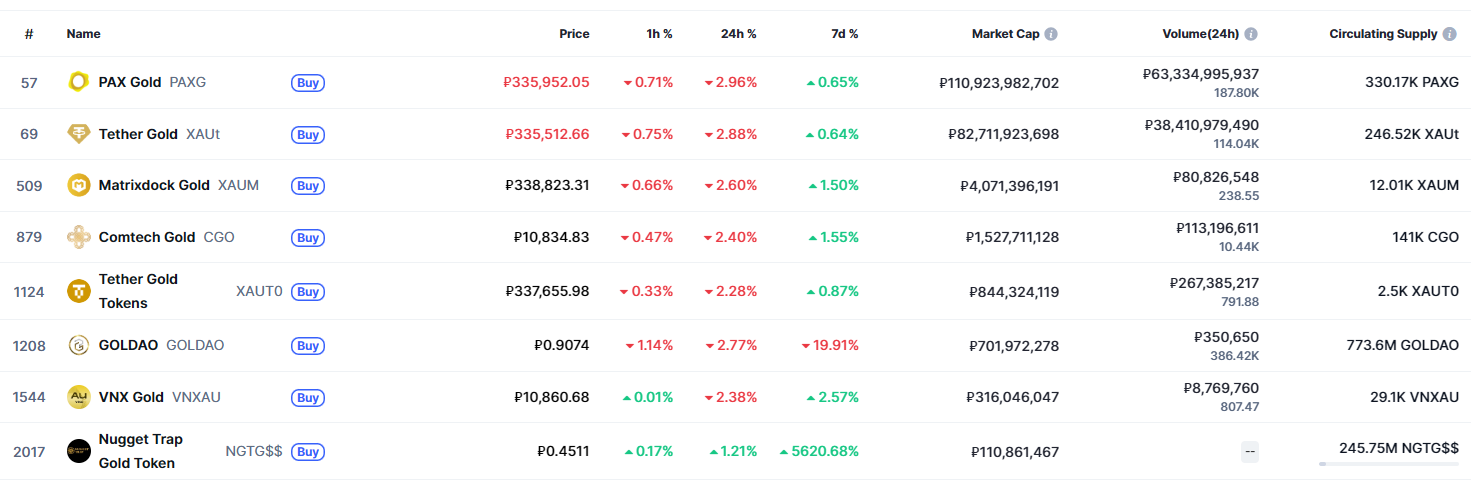Sort by the 24h % column header
The width and height of the screenshot is (1471, 482).
click(738, 34)
